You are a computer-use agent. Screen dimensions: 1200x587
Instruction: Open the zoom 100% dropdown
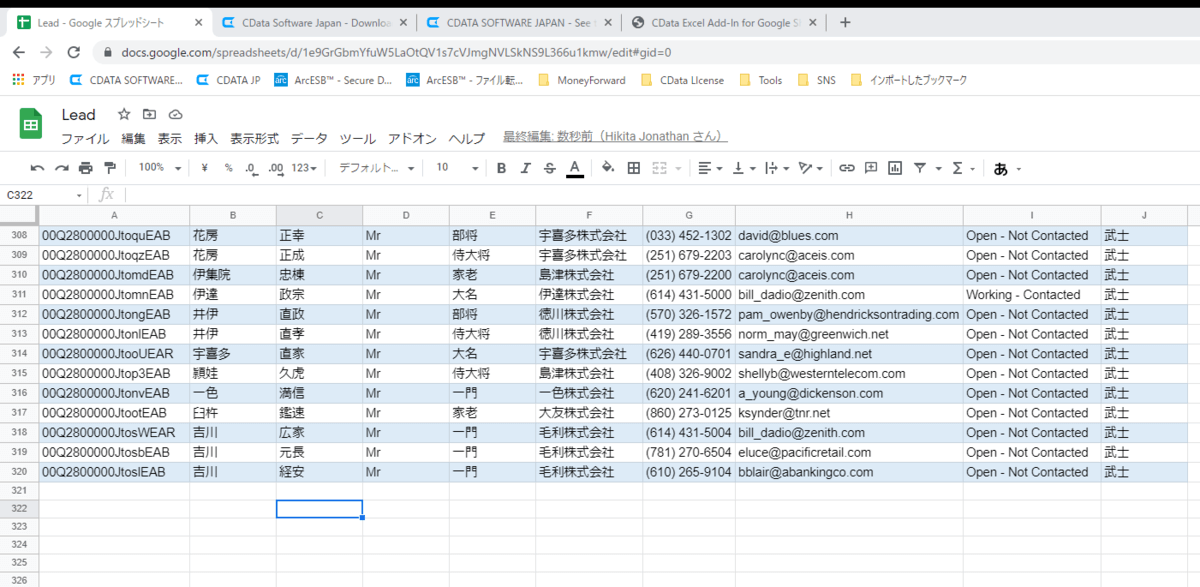click(x=159, y=168)
